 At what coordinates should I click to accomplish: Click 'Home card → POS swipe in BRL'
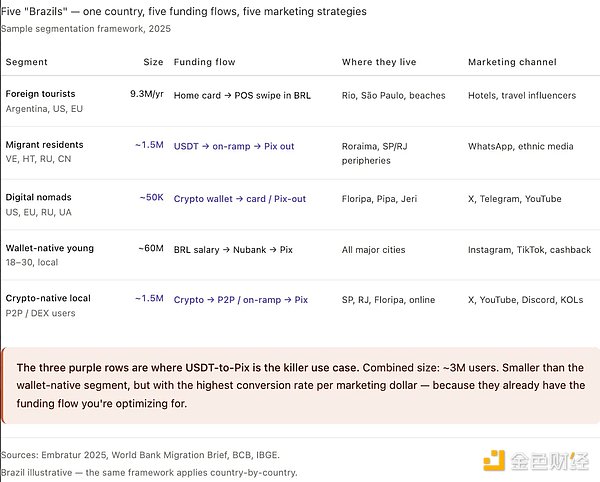[242, 95]
